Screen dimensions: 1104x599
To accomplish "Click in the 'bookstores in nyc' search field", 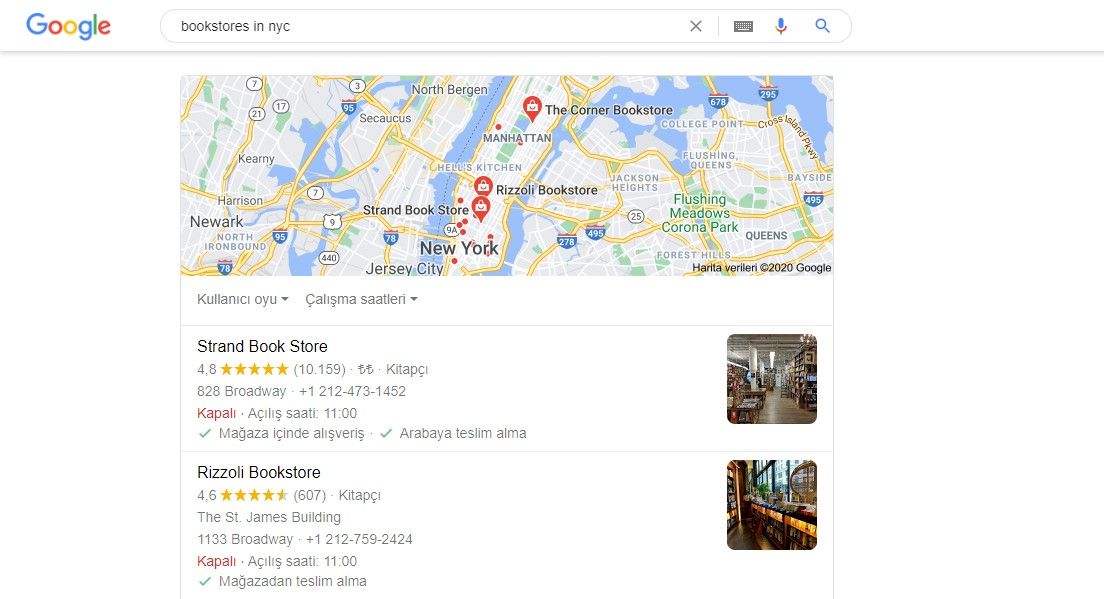I will tap(422, 26).
